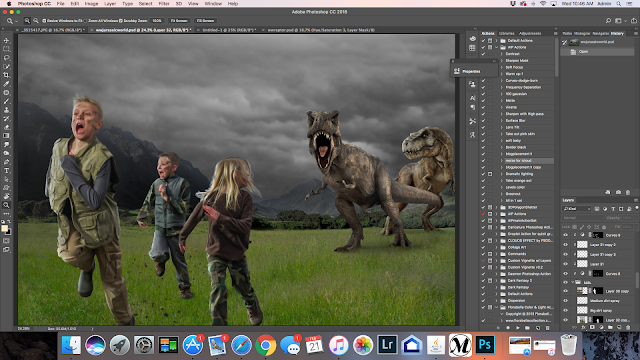Select the Zoom tool in toolbox
Screen dimensions: 640x360
pos(7,205)
